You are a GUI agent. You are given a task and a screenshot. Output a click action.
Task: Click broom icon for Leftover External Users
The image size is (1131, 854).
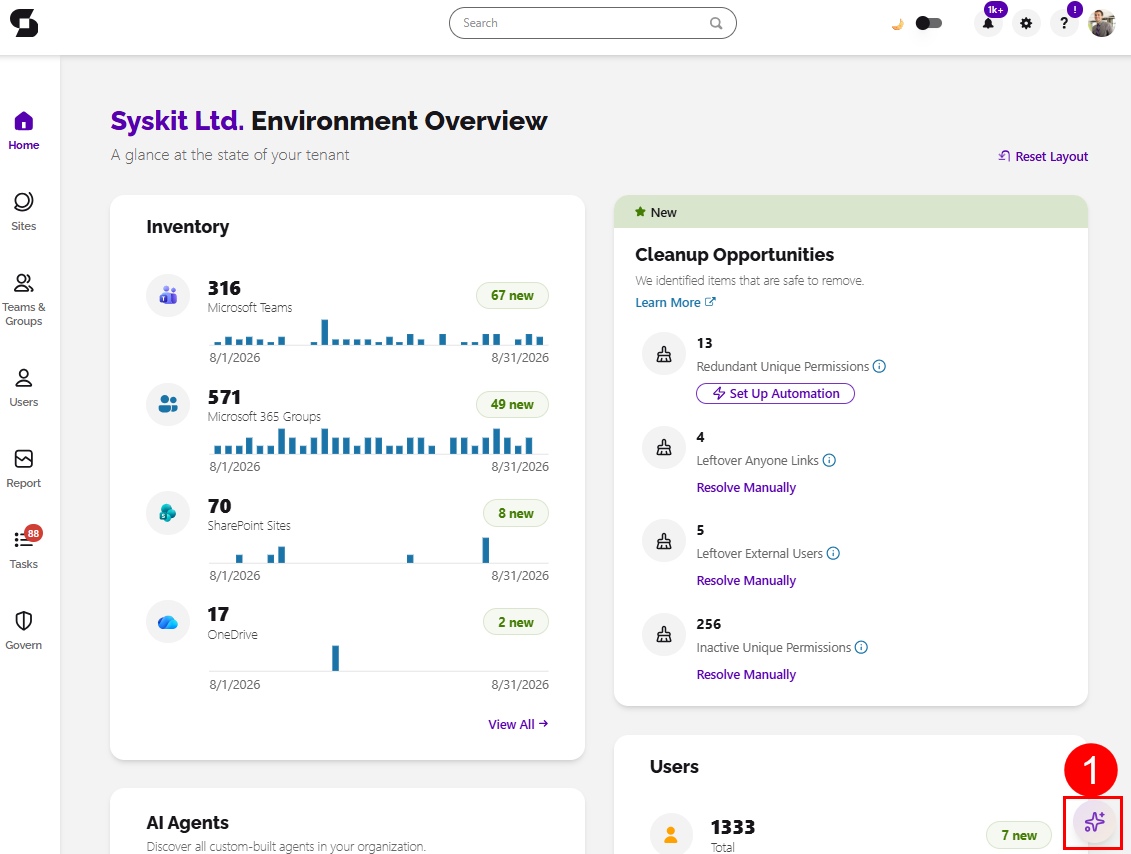(x=664, y=540)
